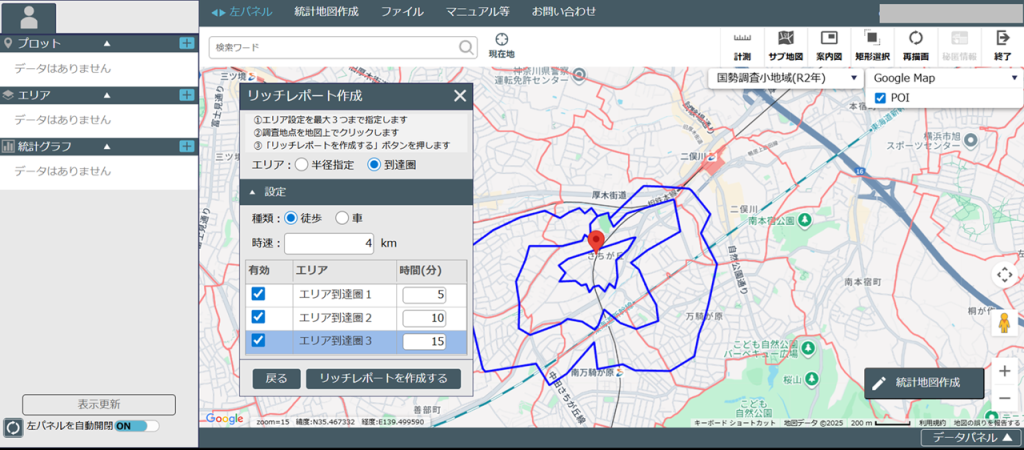Screen dimensions: 1024x450
Task: Add a new plot with plus icon
Action: (187, 44)
